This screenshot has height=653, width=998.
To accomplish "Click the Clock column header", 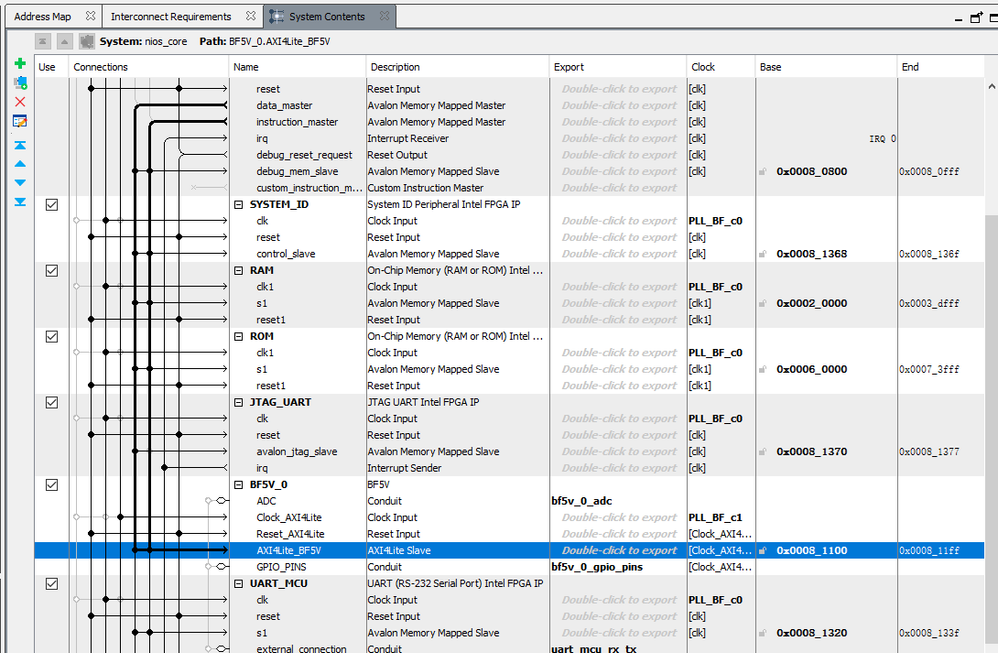I will click(721, 67).
